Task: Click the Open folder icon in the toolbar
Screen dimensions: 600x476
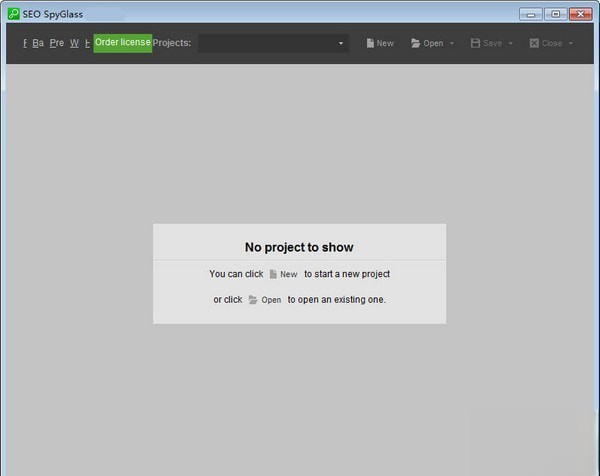Action: 416,43
